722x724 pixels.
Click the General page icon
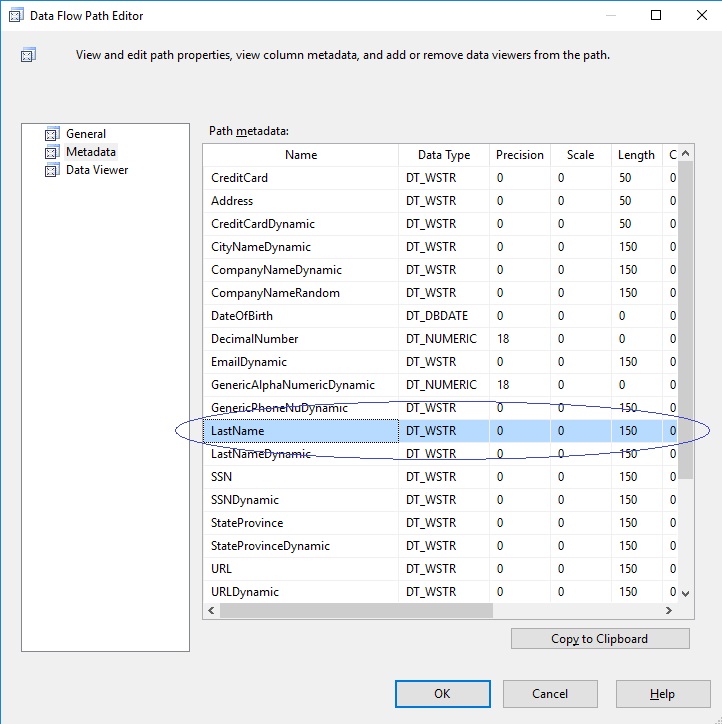52,133
